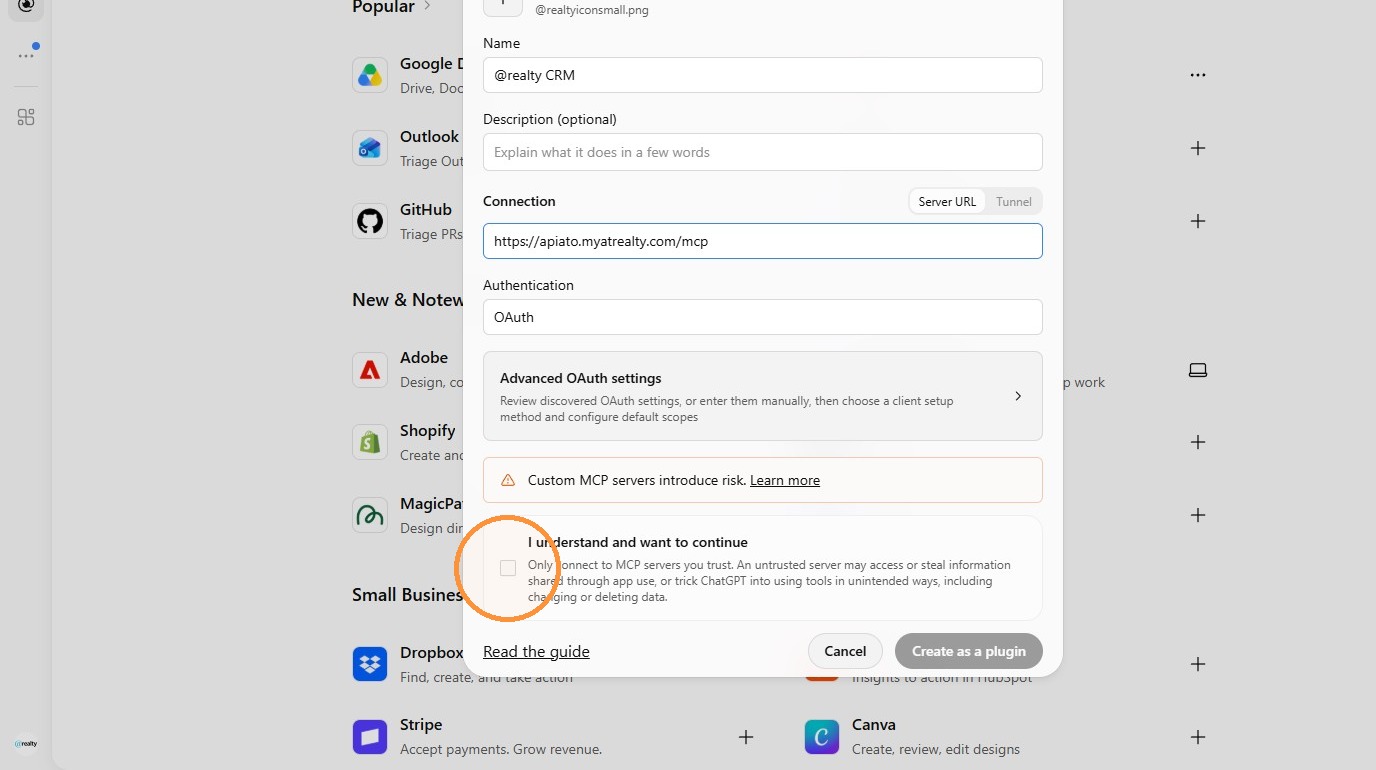
Task: Open the three-dots options in the Google Drive row
Action: pos(1198,75)
